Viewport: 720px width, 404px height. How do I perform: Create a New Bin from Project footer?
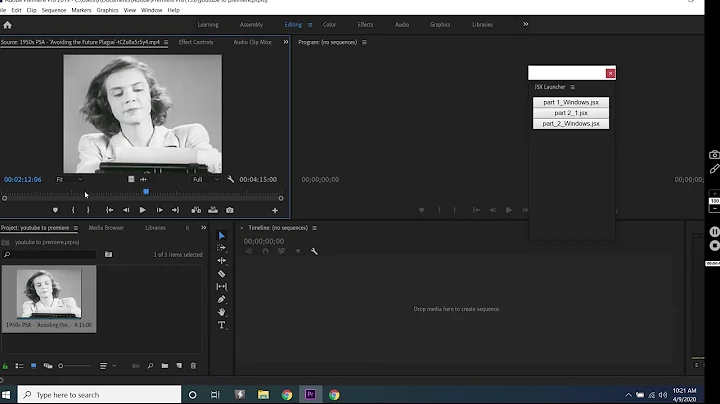tap(164, 366)
